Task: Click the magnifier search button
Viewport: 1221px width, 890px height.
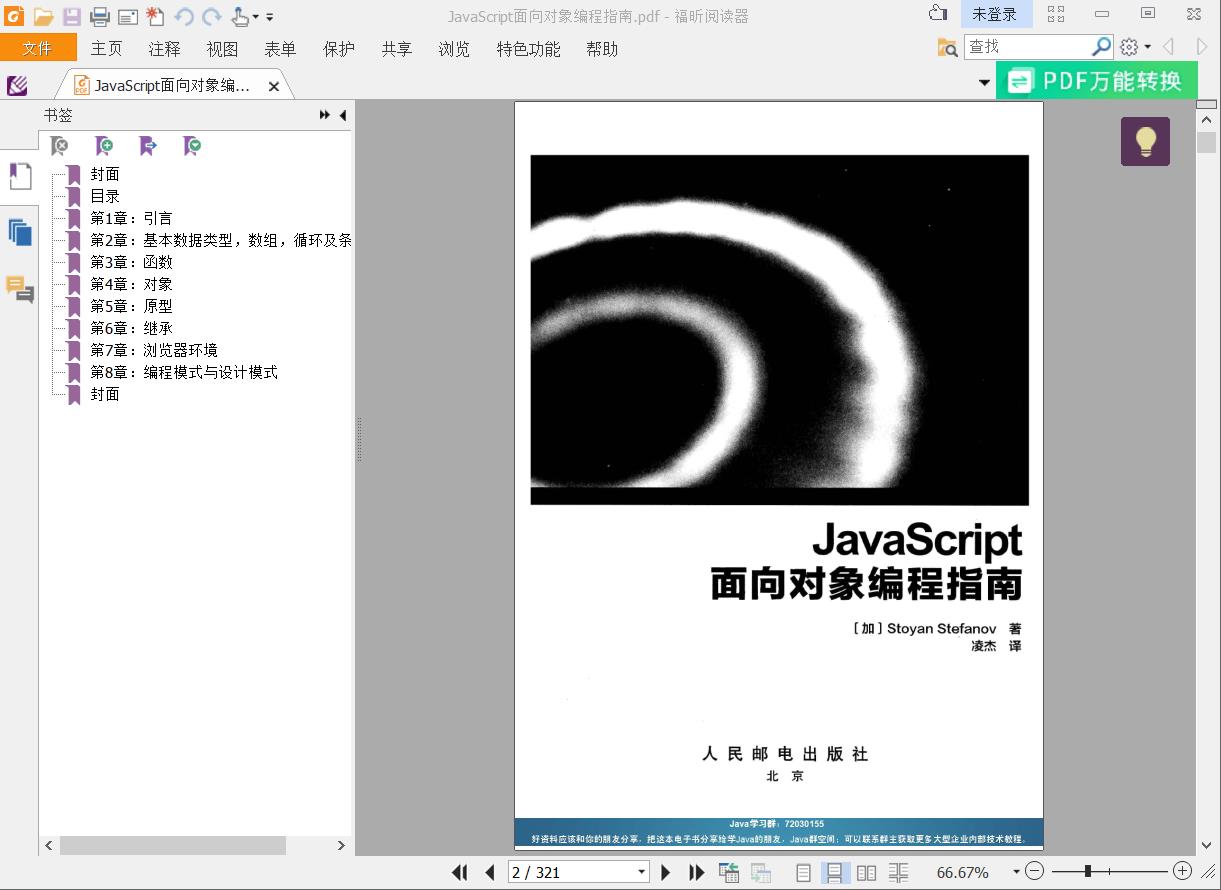Action: click(1101, 46)
